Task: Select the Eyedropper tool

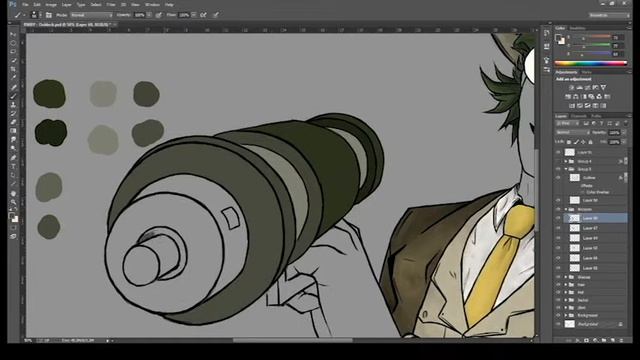Action: [13, 78]
